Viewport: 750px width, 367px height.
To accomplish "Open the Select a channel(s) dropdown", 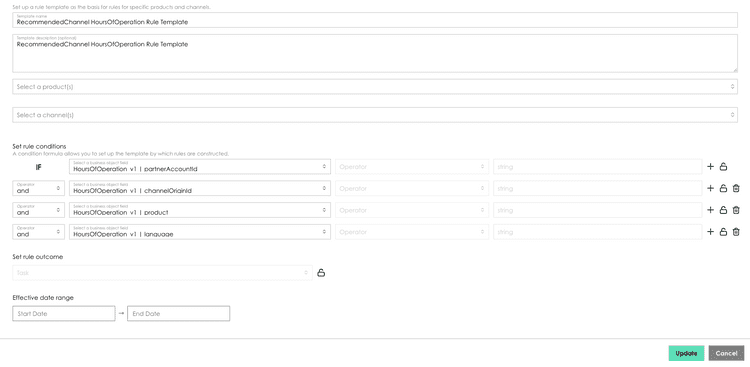I will 375,115.
